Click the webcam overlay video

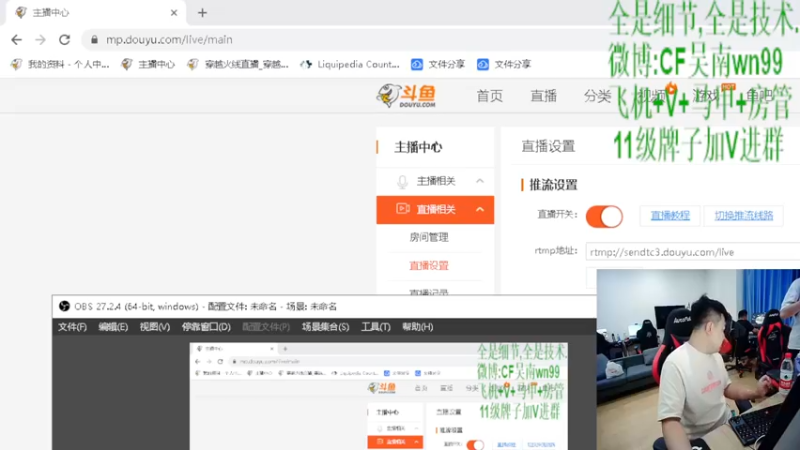(x=698, y=360)
